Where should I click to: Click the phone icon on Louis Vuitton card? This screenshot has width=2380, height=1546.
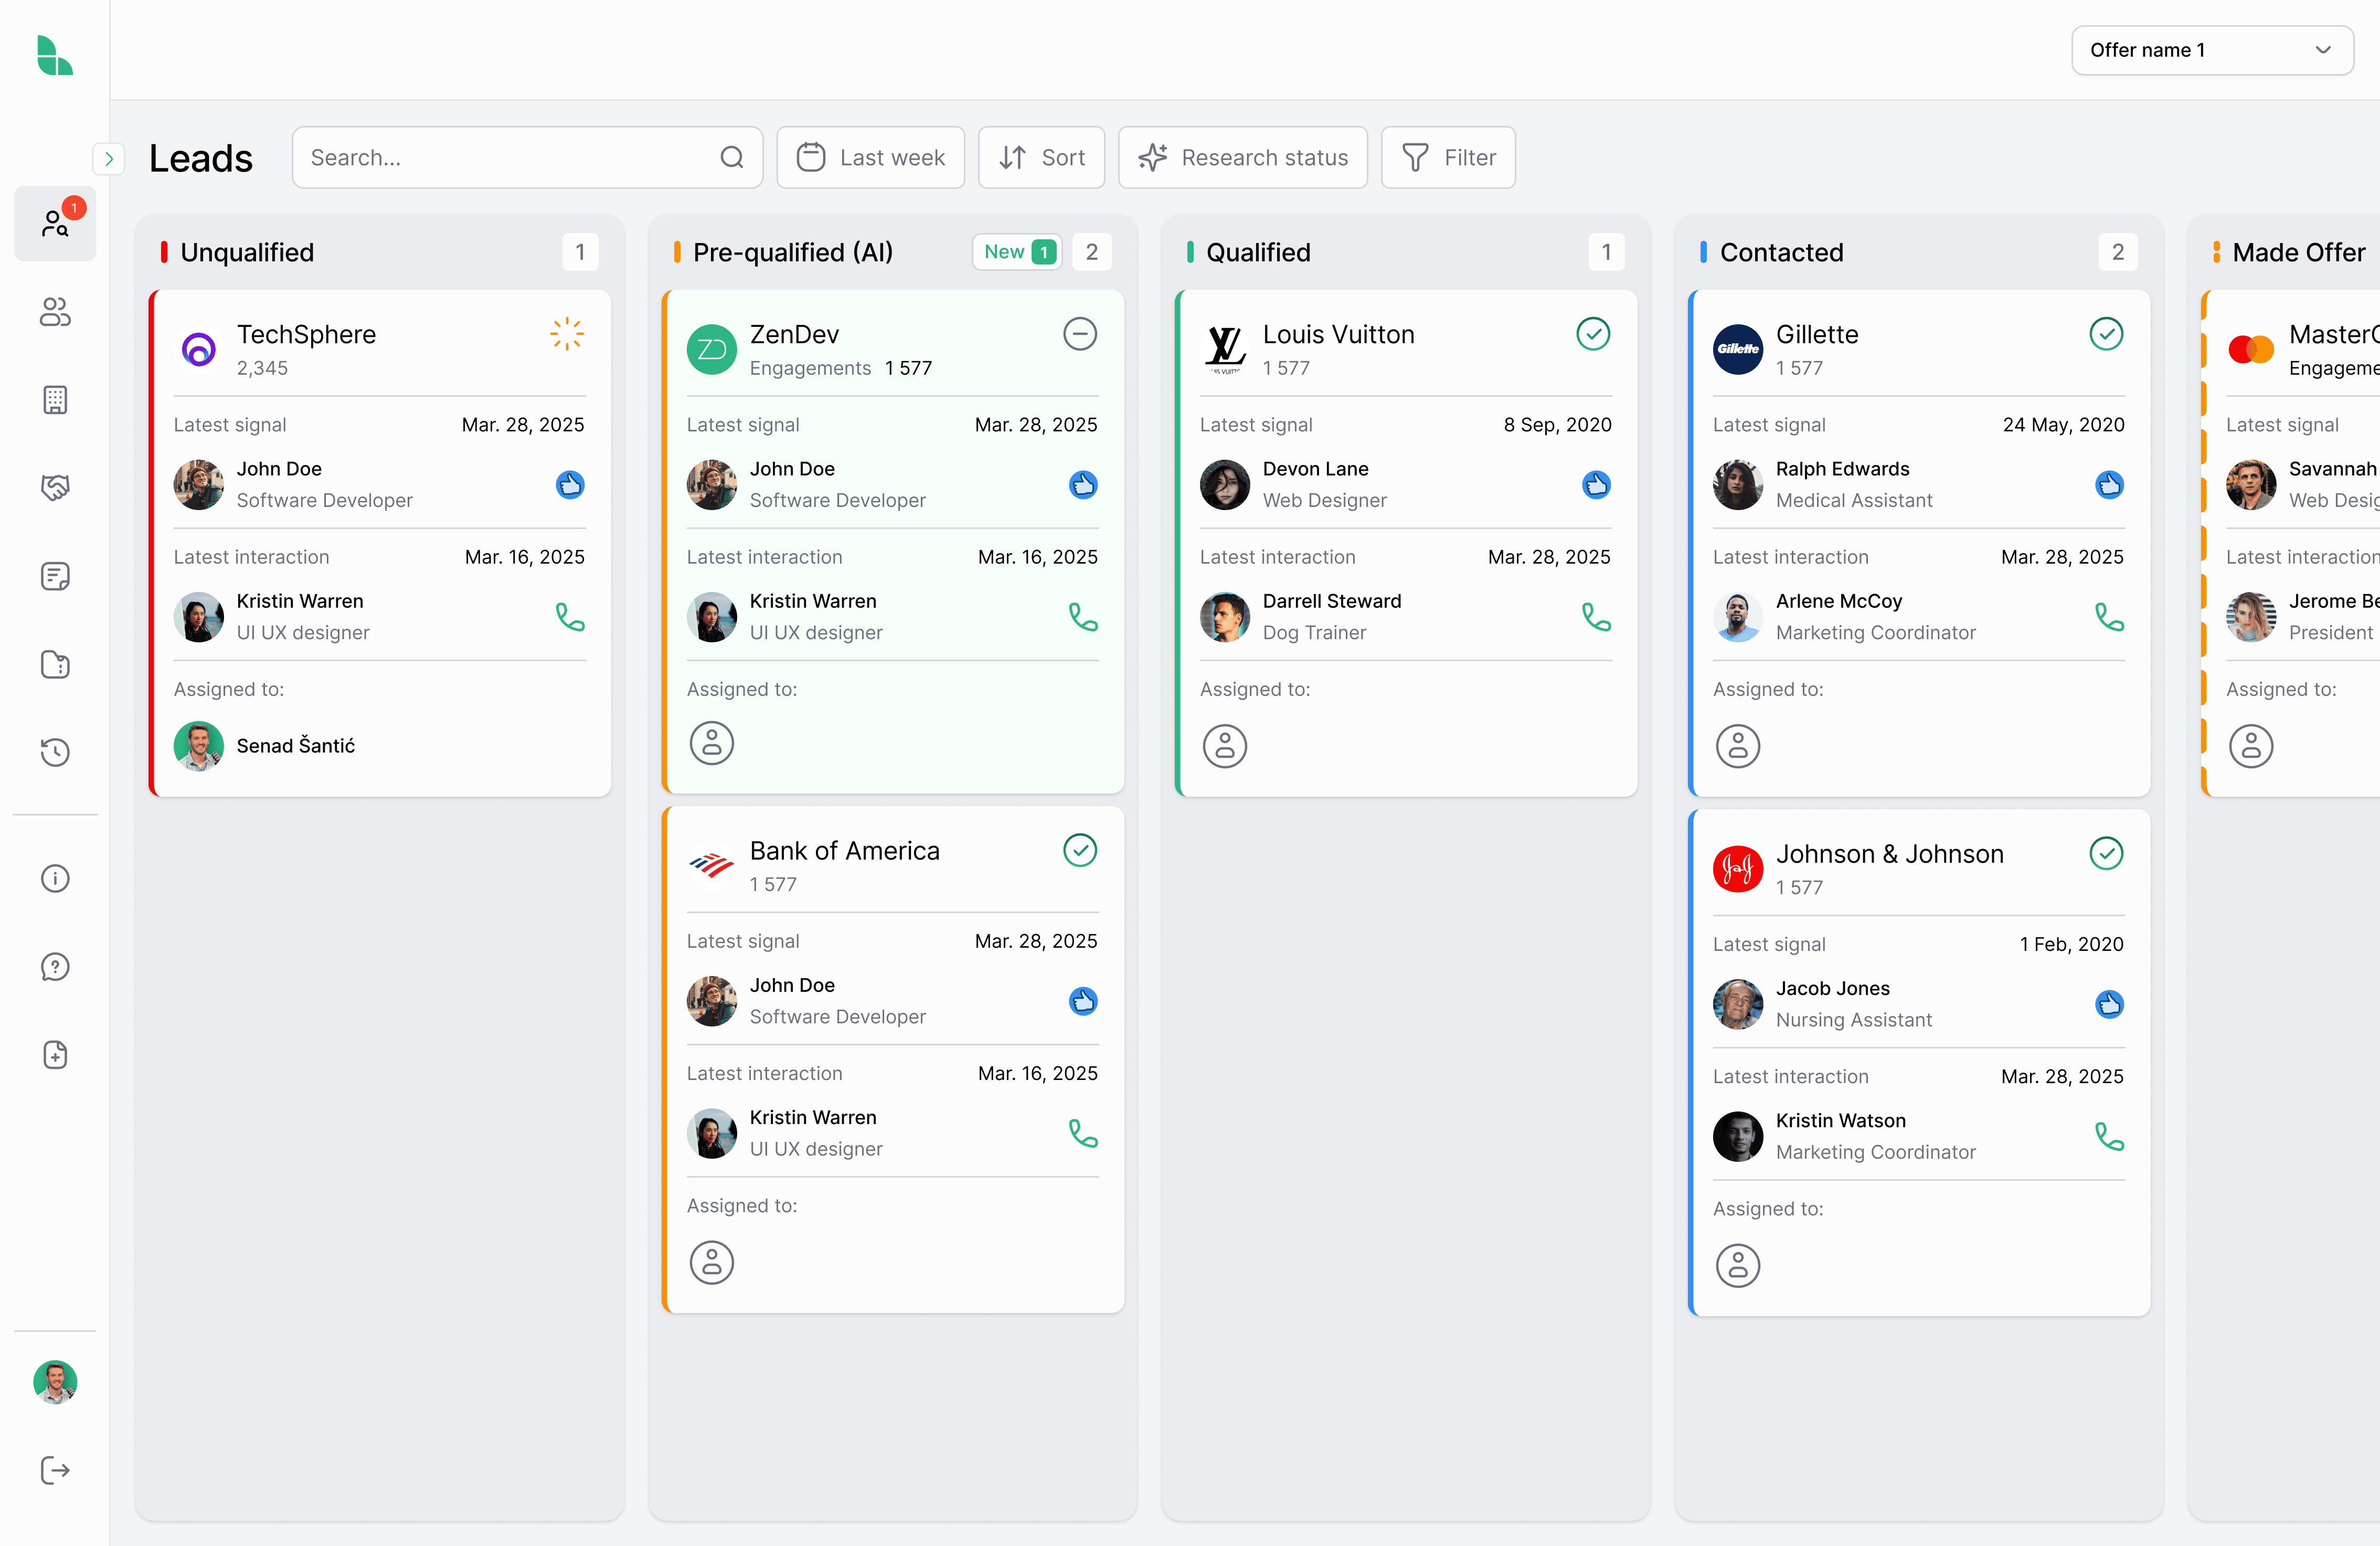coord(1596,617)
